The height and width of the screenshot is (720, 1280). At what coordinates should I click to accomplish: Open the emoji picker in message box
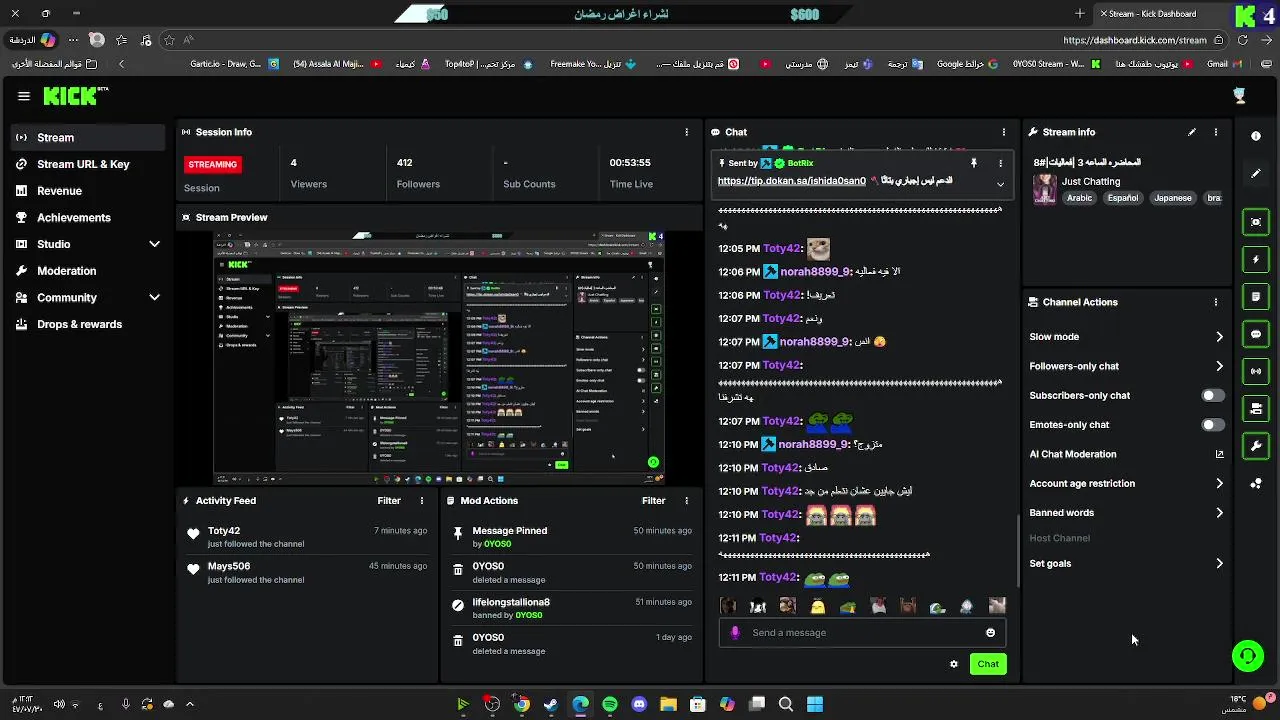(991, 632)
